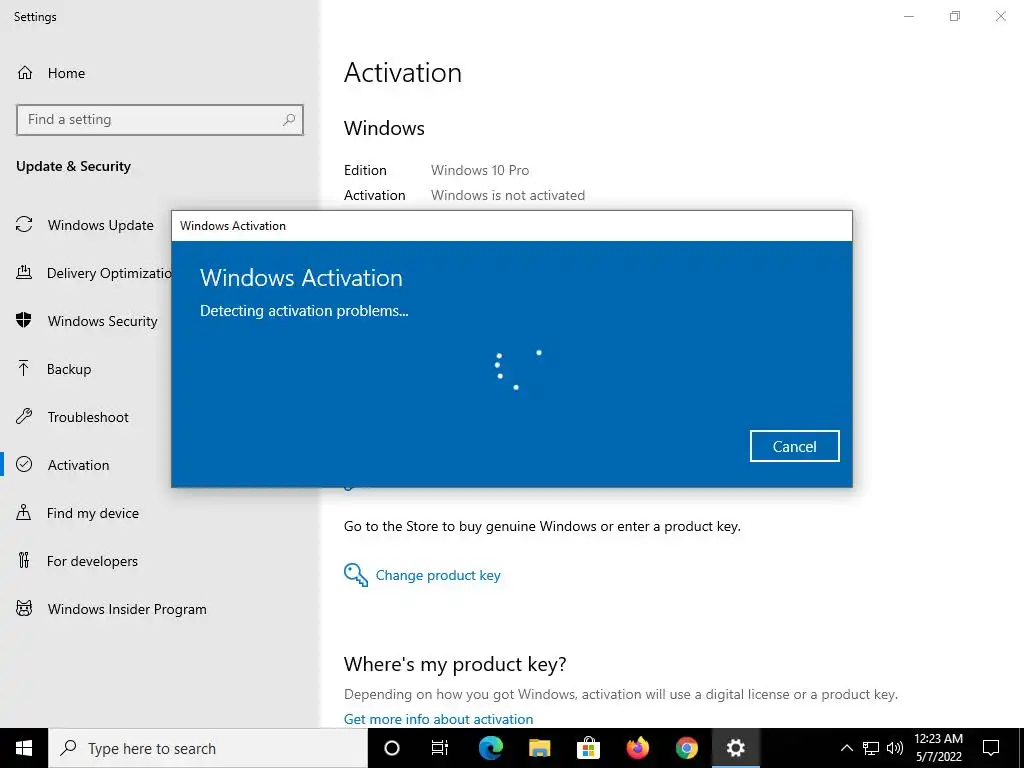This screenshot has width=1024, height=768.
Task: Cancel the Windows Activation troubleshooter
Action: coord(794,446)
